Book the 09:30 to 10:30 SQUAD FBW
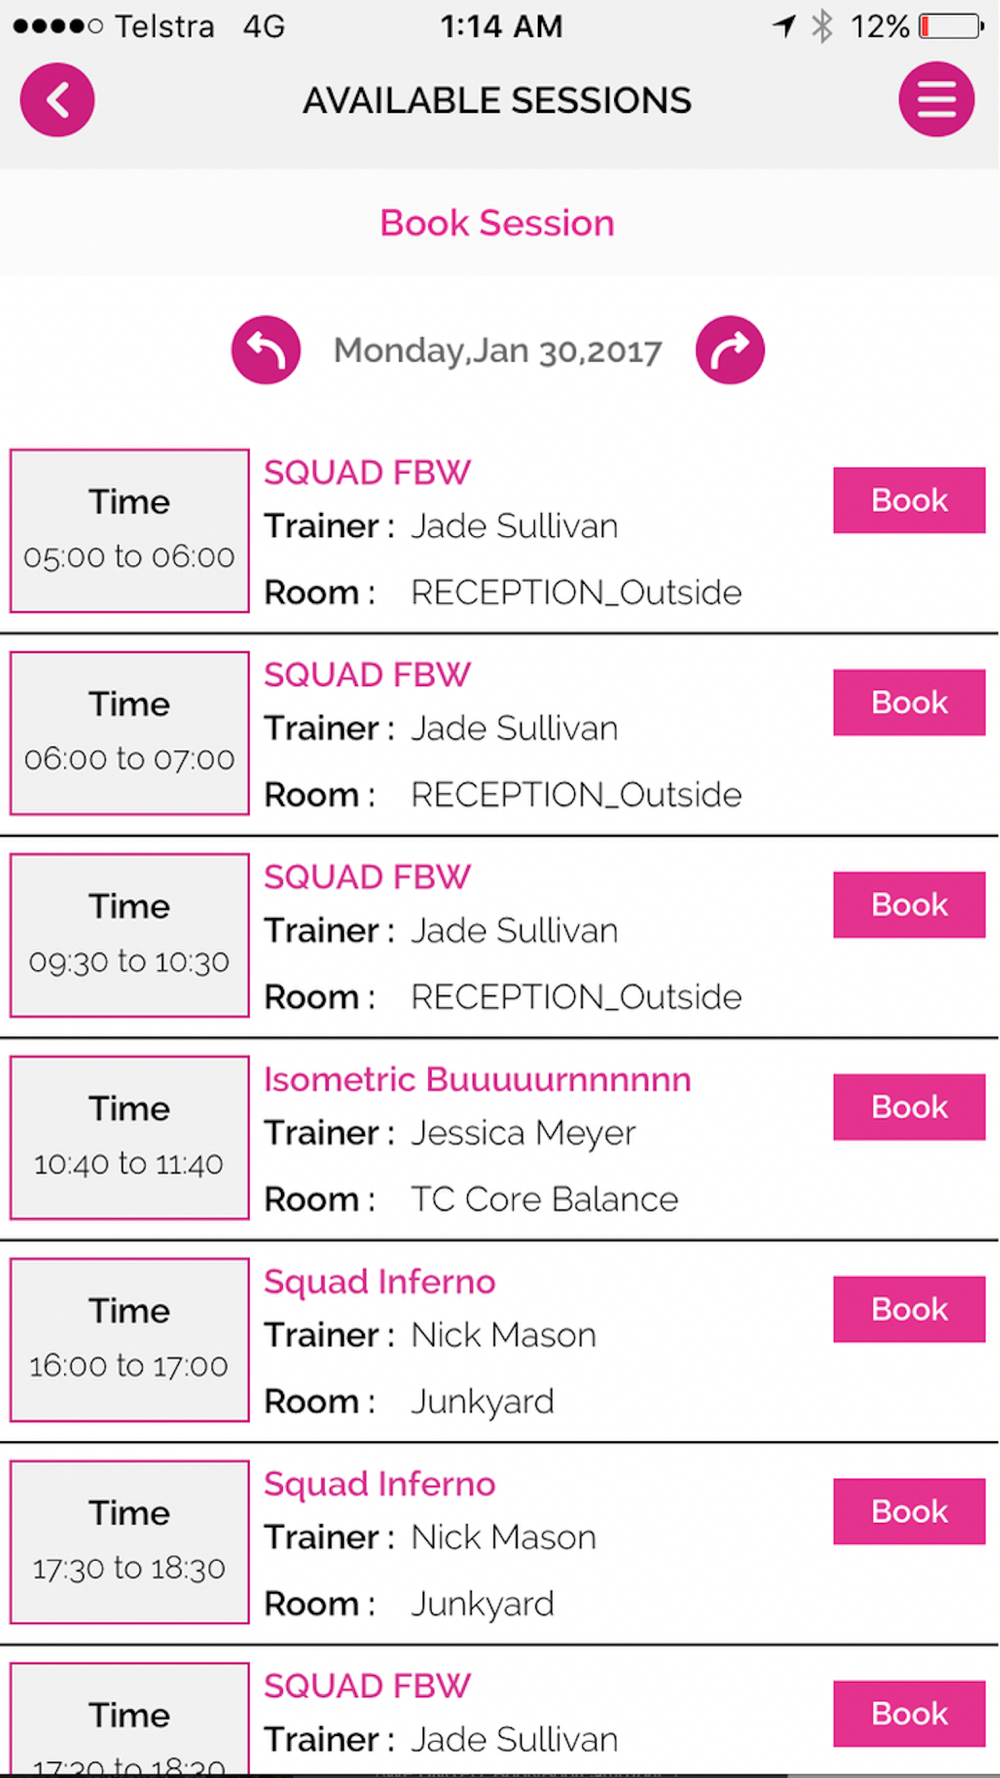Image resolution: width=1000 pixels, height=1778 pixels. [x=909, y=904]
